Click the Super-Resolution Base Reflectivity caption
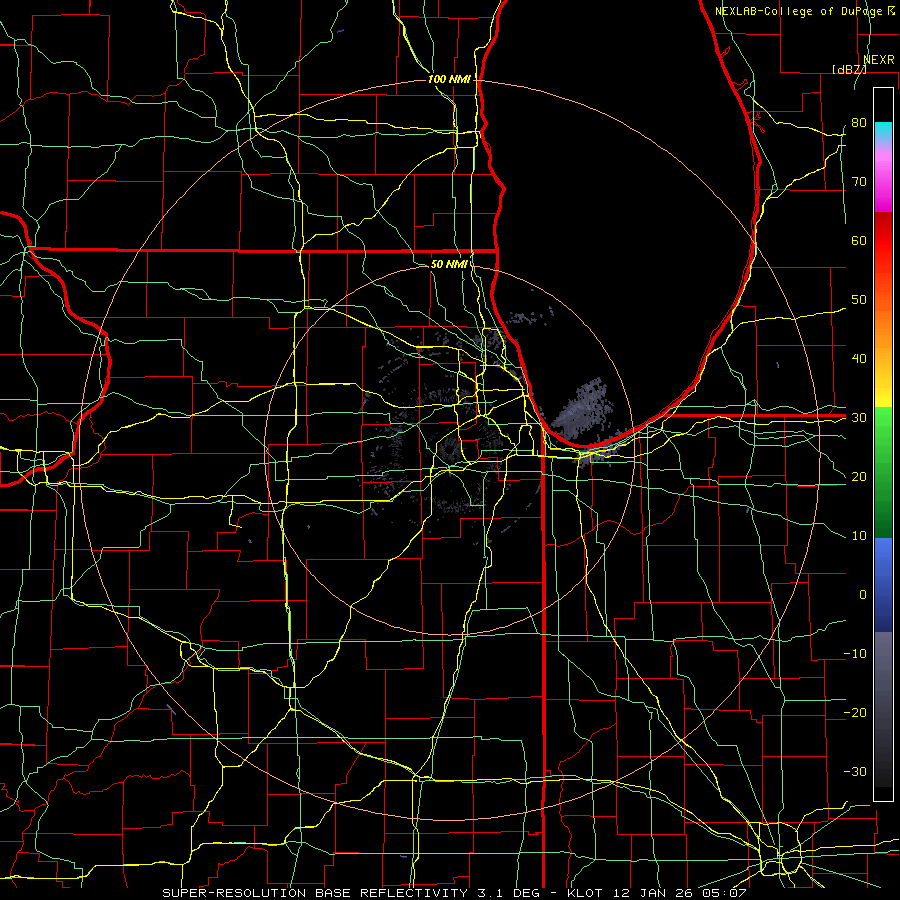 454,893
